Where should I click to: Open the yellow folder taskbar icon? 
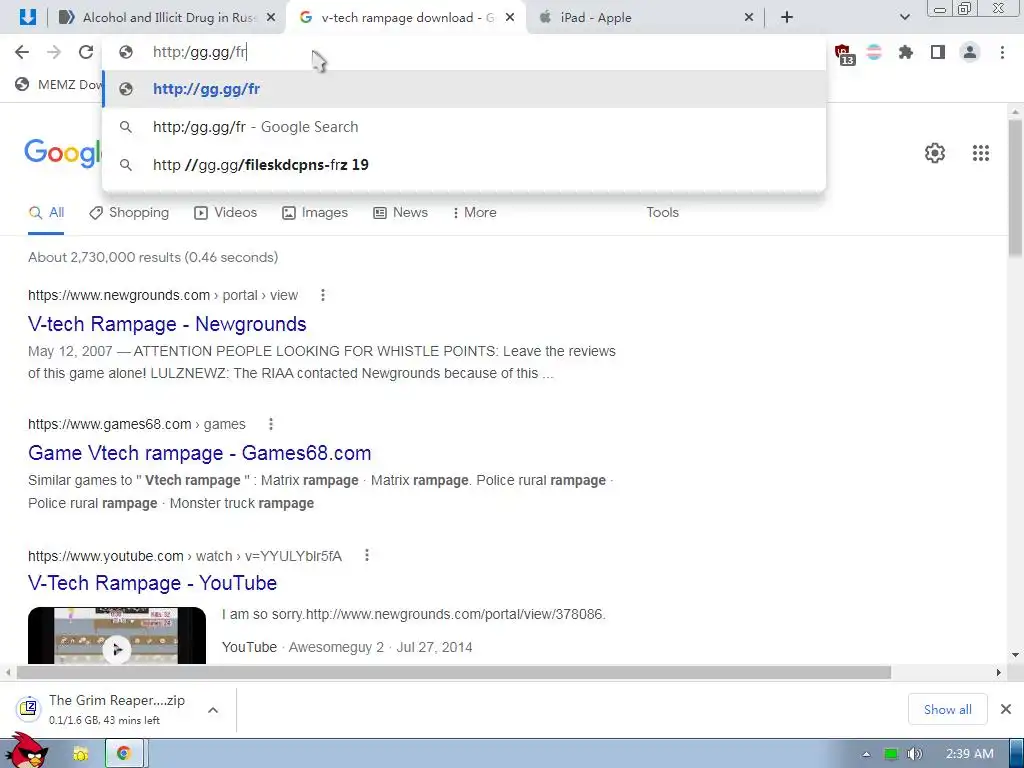[81, 754]
